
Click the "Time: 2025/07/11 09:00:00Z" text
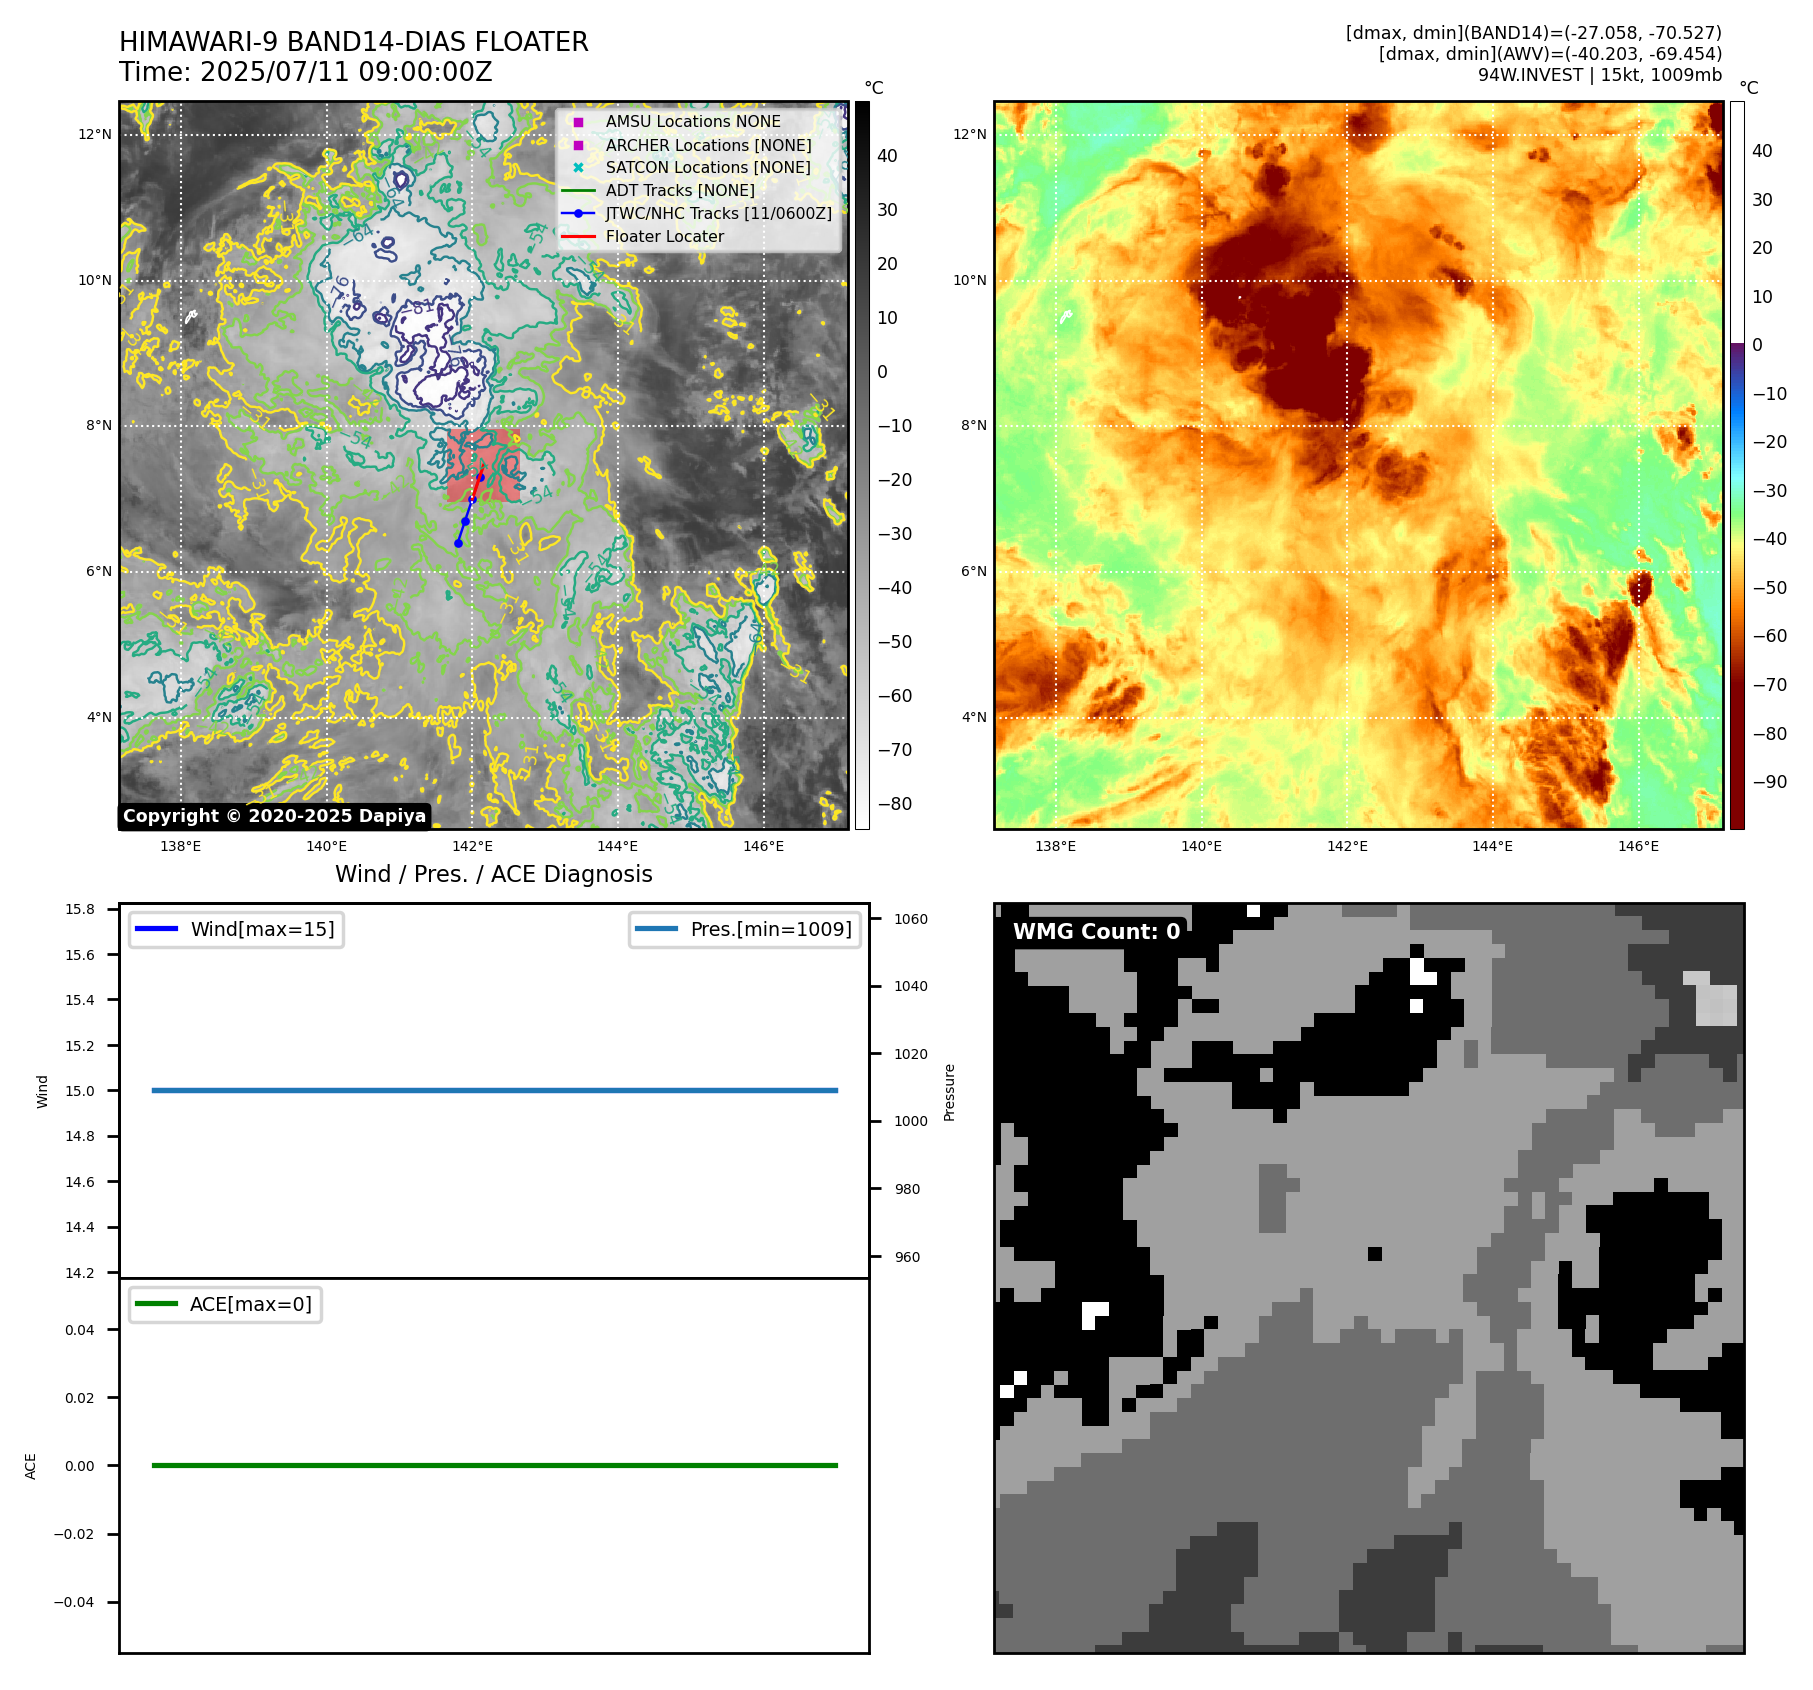pyautogui.click(x=306, y=72)
